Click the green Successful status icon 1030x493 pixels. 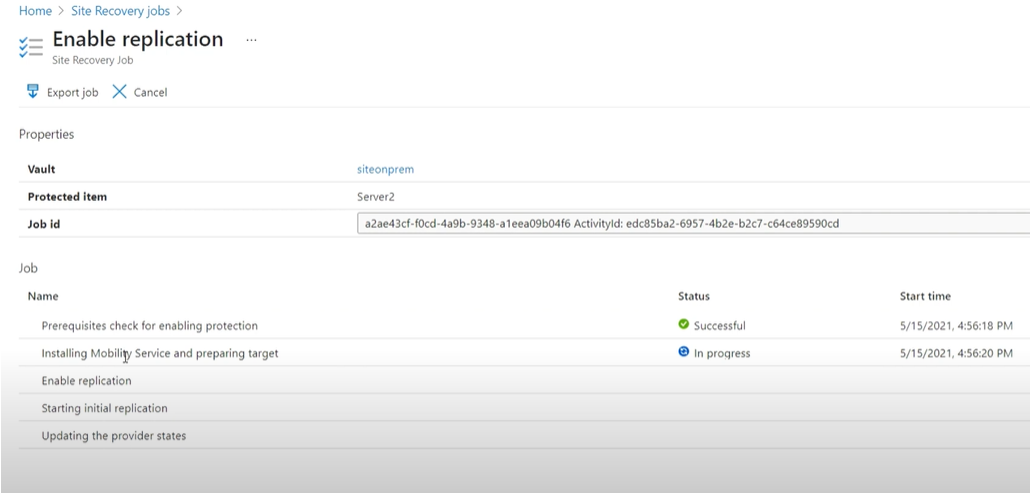pyautogui.click(x=683, y=324)
